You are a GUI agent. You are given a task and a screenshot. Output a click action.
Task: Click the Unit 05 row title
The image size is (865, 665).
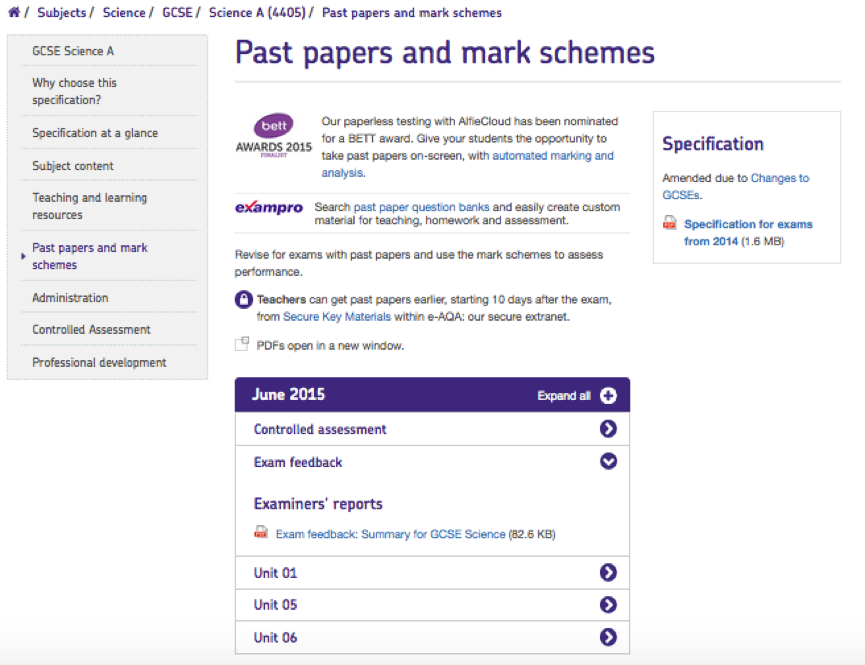point(275,605)
